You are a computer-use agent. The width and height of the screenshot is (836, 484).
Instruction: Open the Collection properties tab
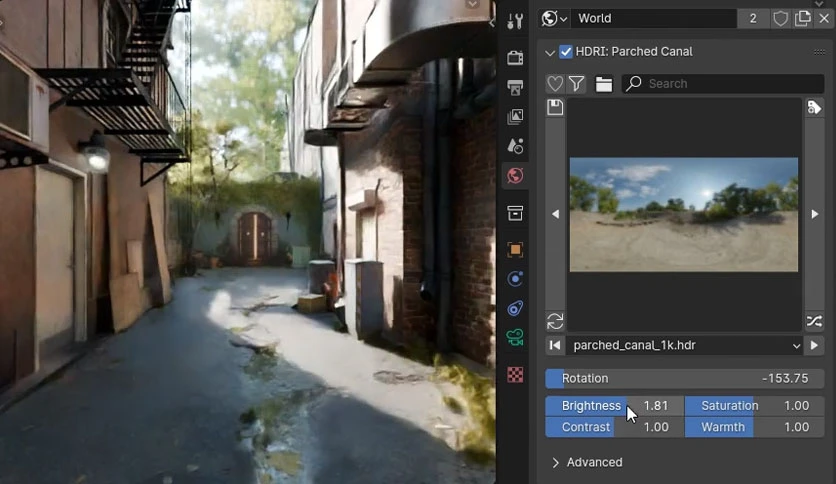[515, 213]
